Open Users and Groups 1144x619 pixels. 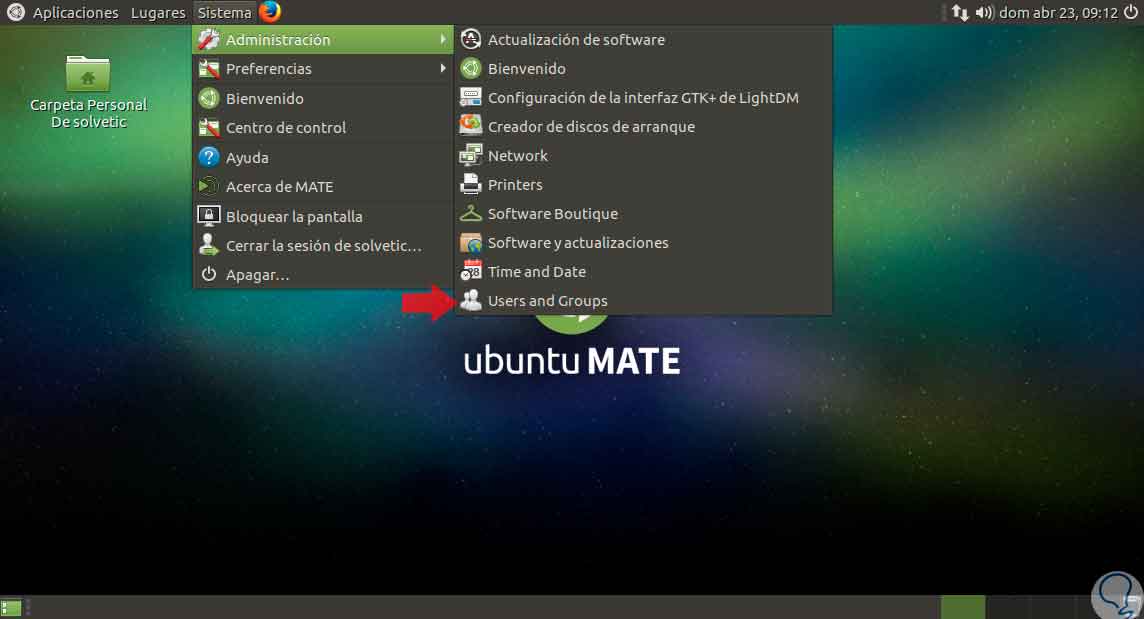(x=644, y=301)
